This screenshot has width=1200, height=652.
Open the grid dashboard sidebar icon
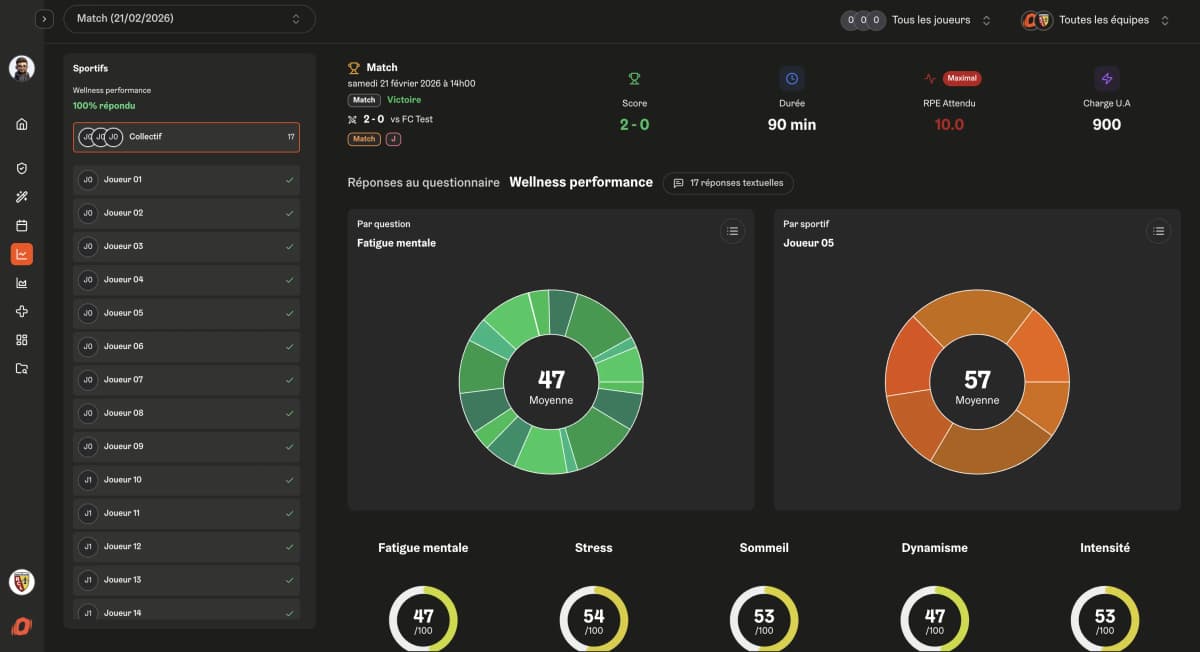[22, 340]
